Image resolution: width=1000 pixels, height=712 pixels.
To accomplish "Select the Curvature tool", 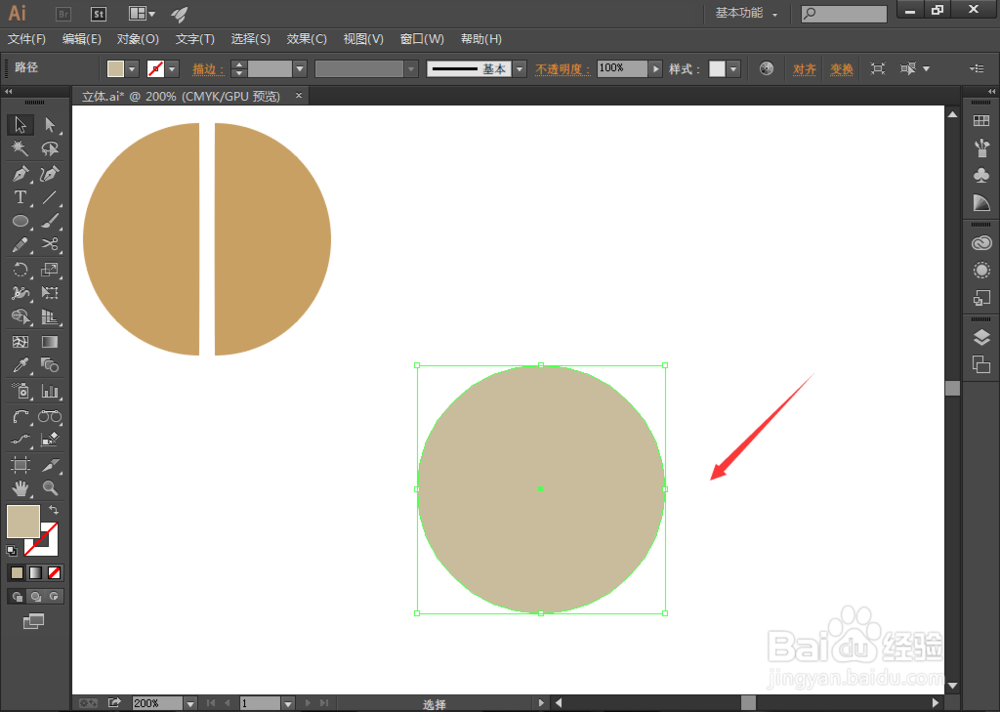I will pos(50,174).
